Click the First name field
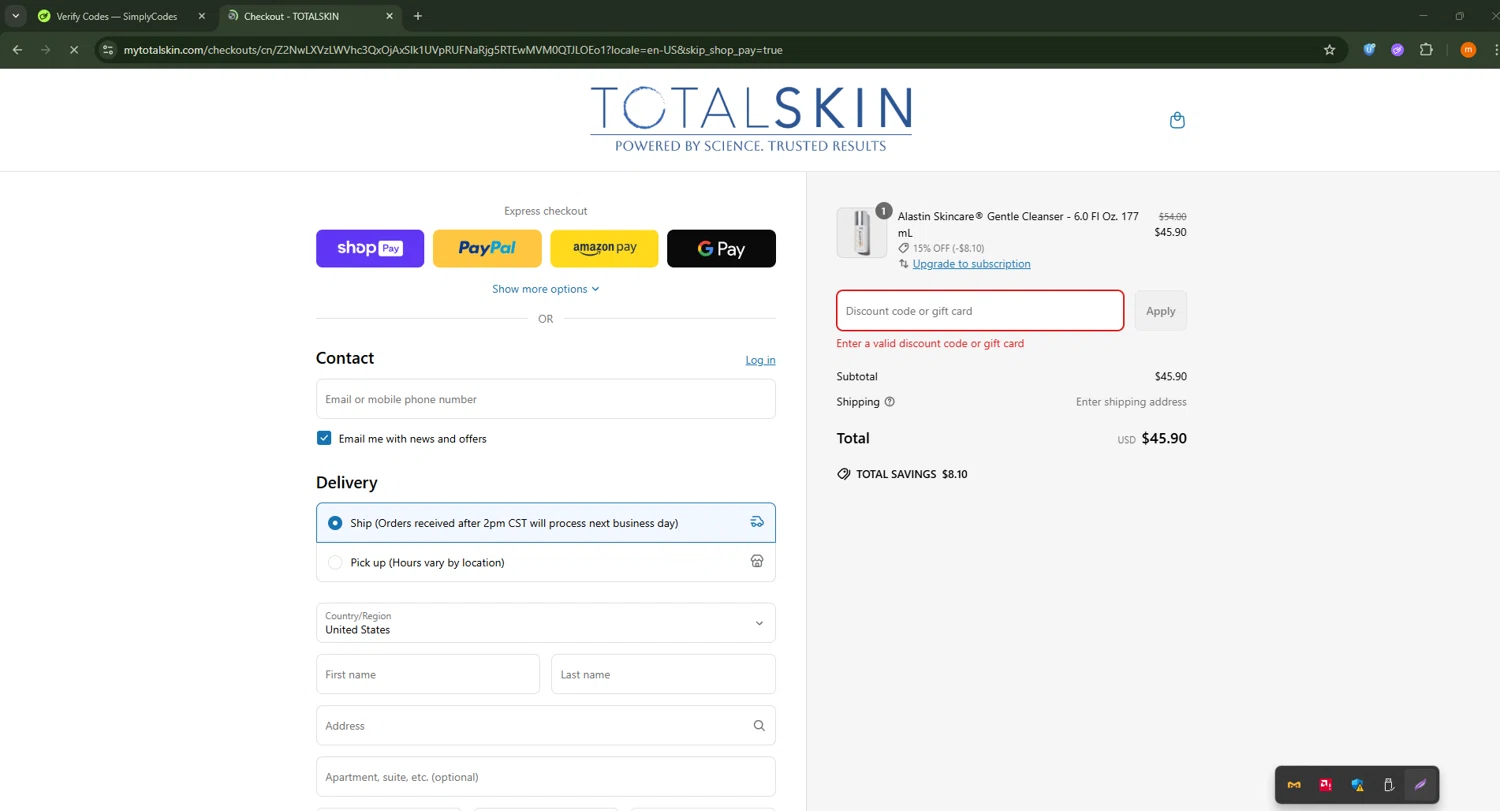The width and height of the screenshot is (1500, 811). pos(428,674)
